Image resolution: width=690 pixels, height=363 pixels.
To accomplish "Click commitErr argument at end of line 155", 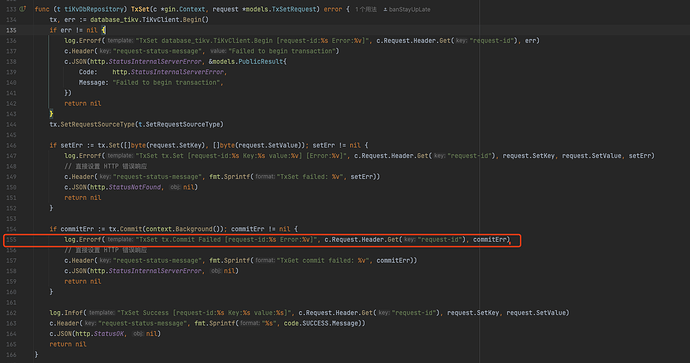I will [490, 239].
